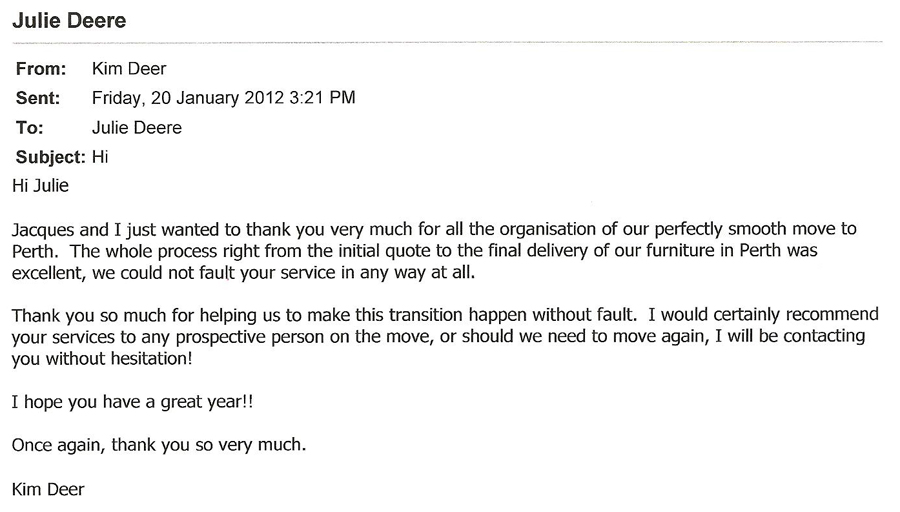Click the Hi Julie greeting line

pyautogui.click(x=40, y=185)
